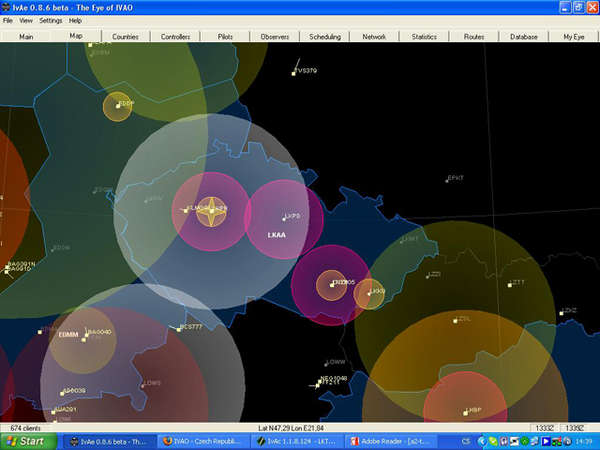Screen dimensions: 600x450
Task: Open the Controllers tab
Action: [x=175, y=37]
